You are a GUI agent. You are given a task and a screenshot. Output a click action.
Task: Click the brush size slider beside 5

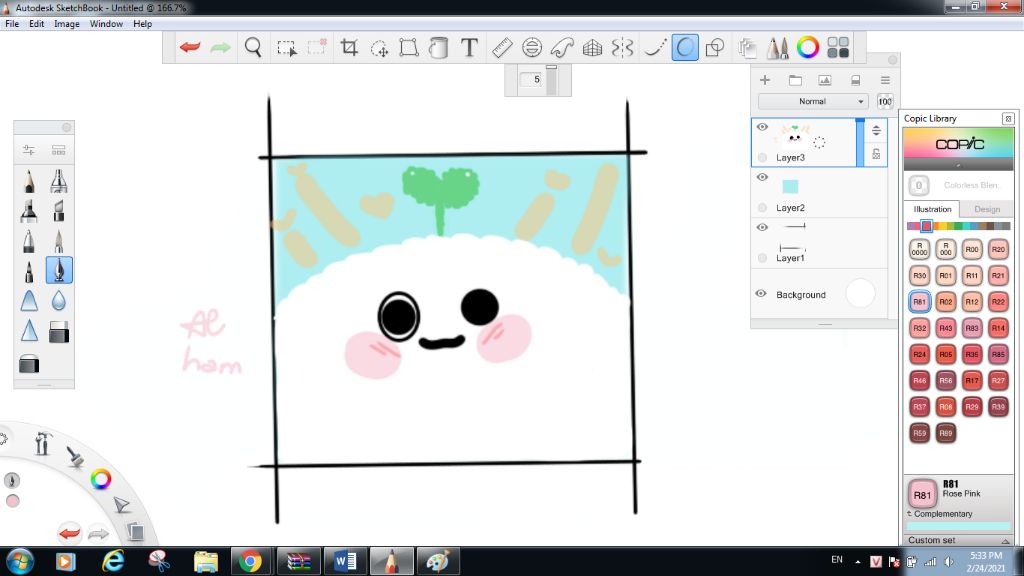(x=551, y=80)
